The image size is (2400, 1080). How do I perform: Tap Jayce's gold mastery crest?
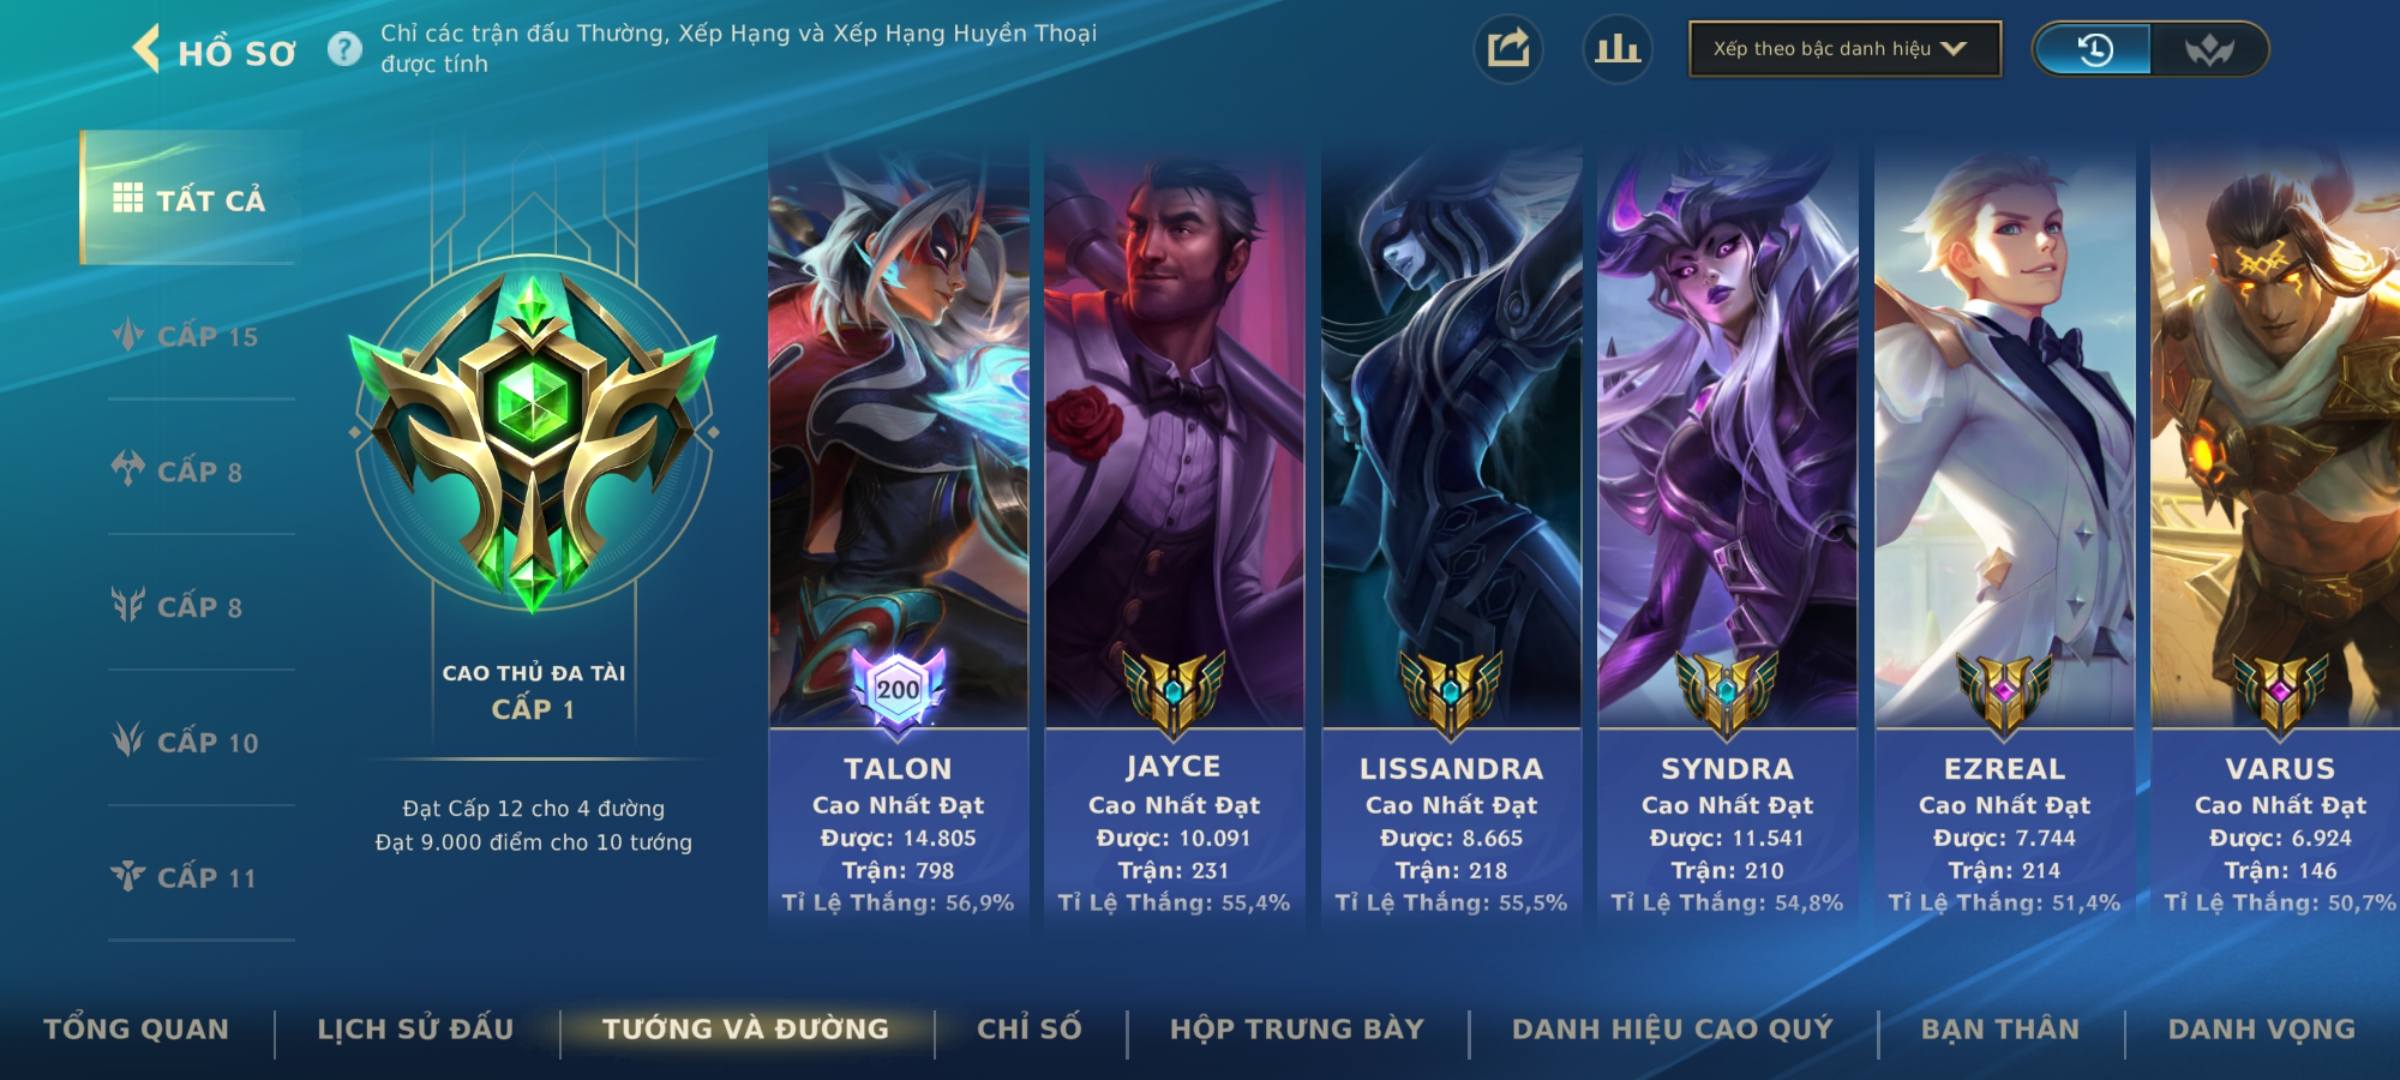1174,693
